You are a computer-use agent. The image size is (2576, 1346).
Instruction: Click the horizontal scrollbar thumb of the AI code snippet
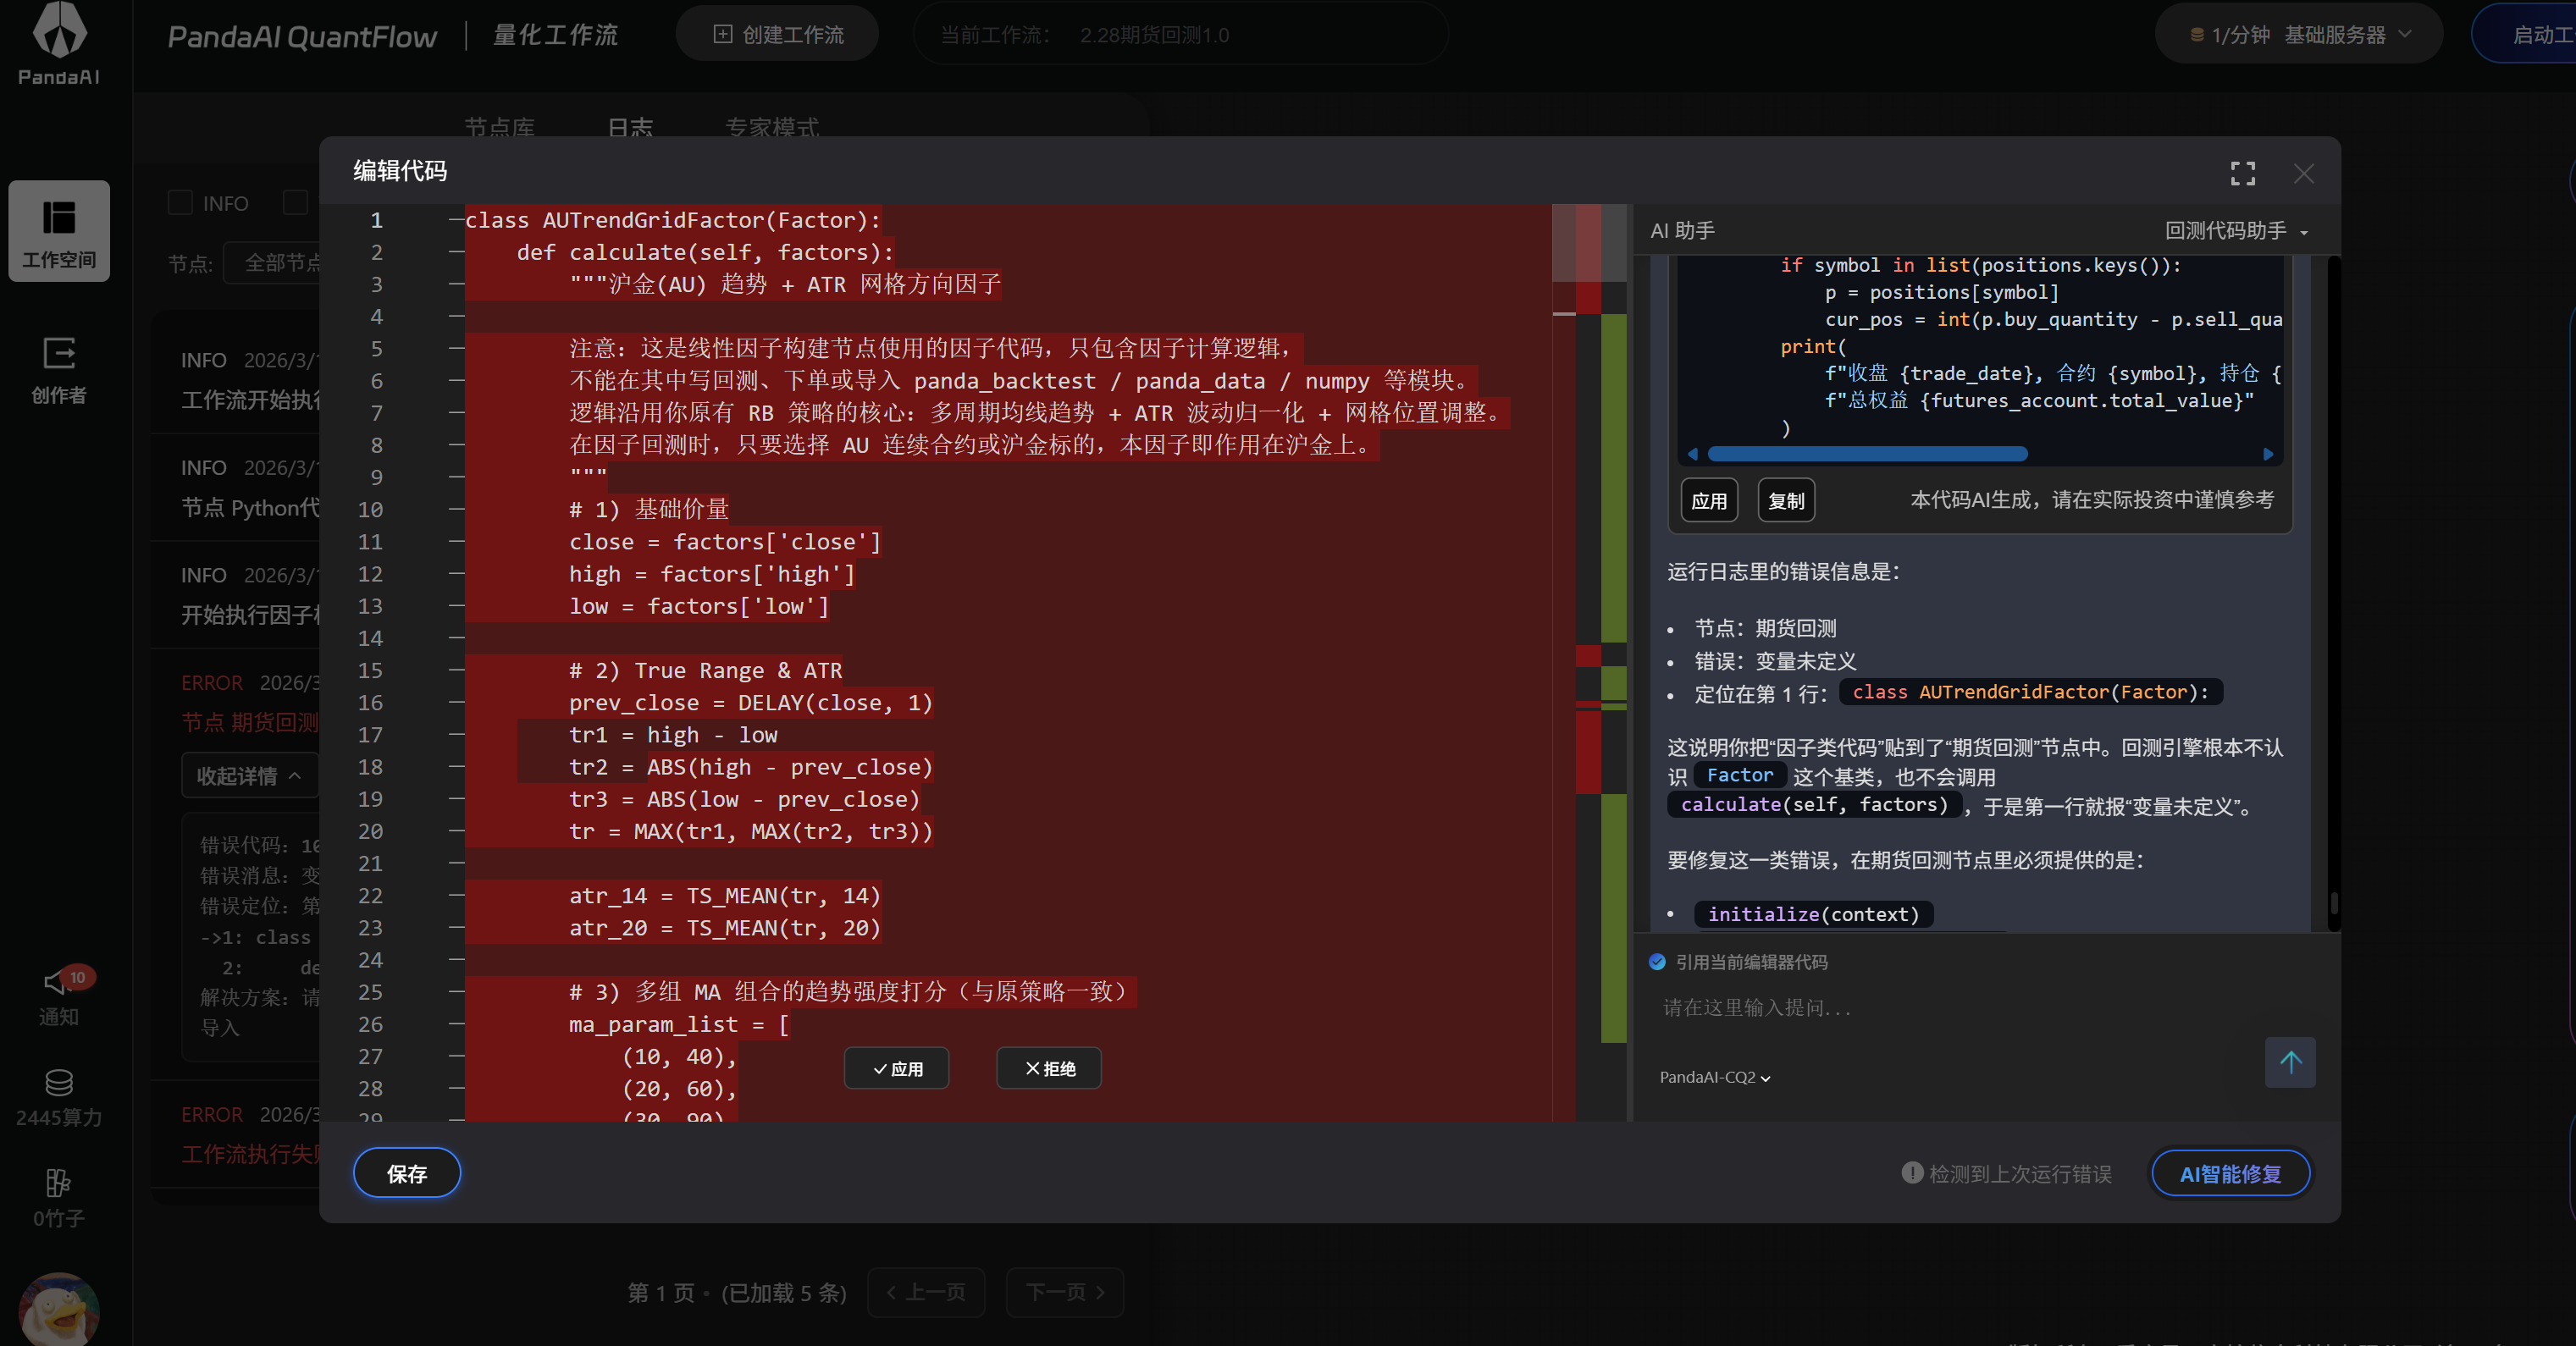pyautogui.click(x=1867, y=454)
